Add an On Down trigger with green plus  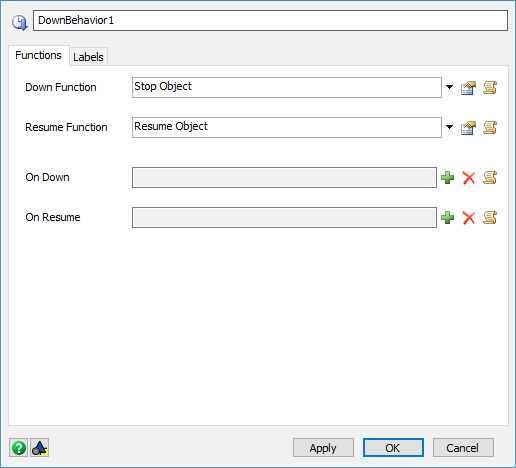447,178
